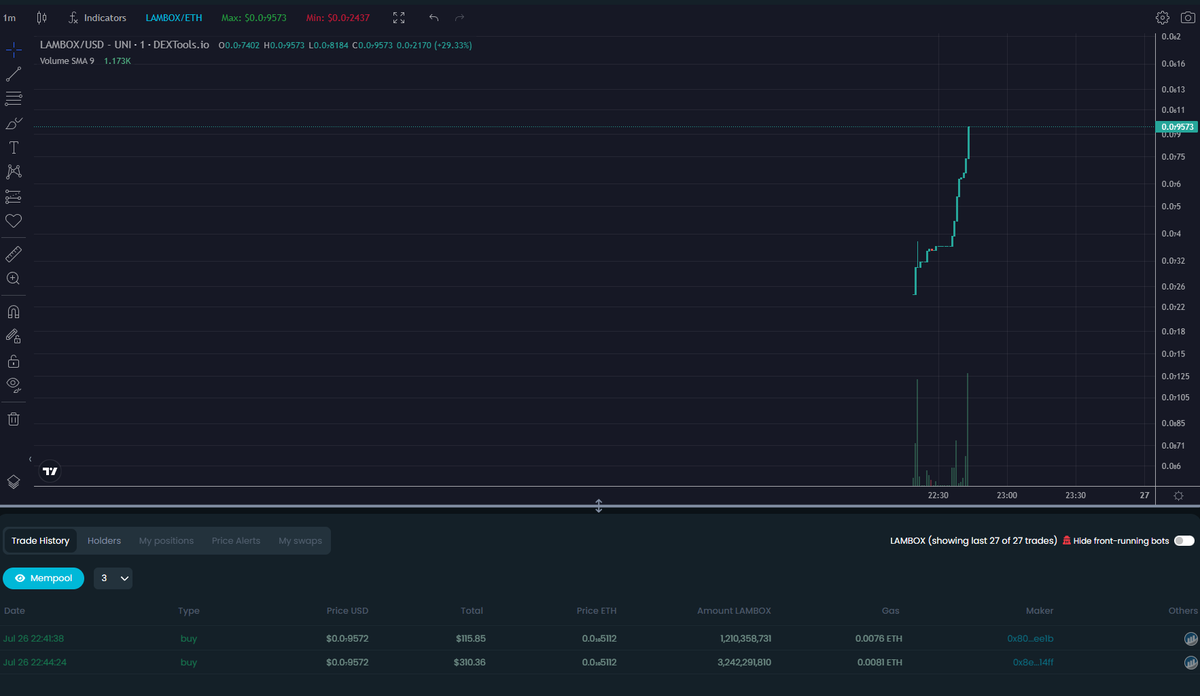Switch to the Price Alerts tab
The image size is (1200, 696).
point(236,541)
